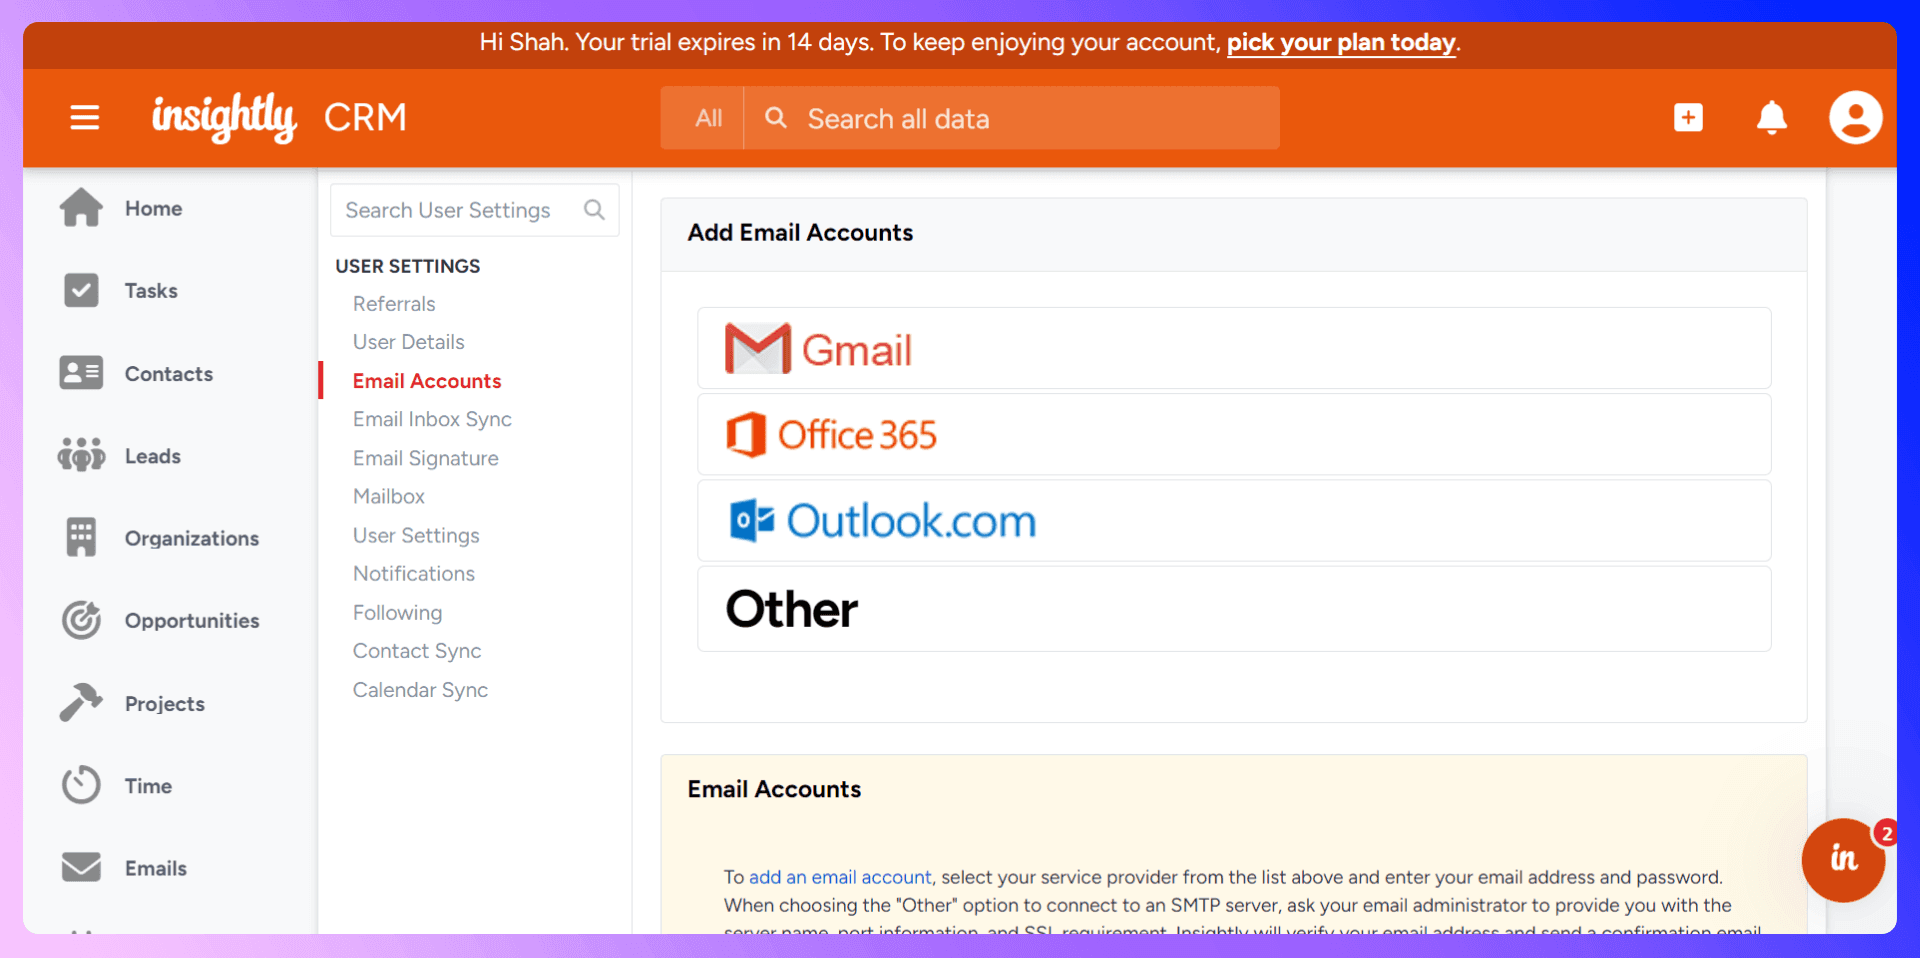Click the Search User Settings field
Viewport: 1920px width, 958px height.
pyautogui.click(x=475, y=210)
